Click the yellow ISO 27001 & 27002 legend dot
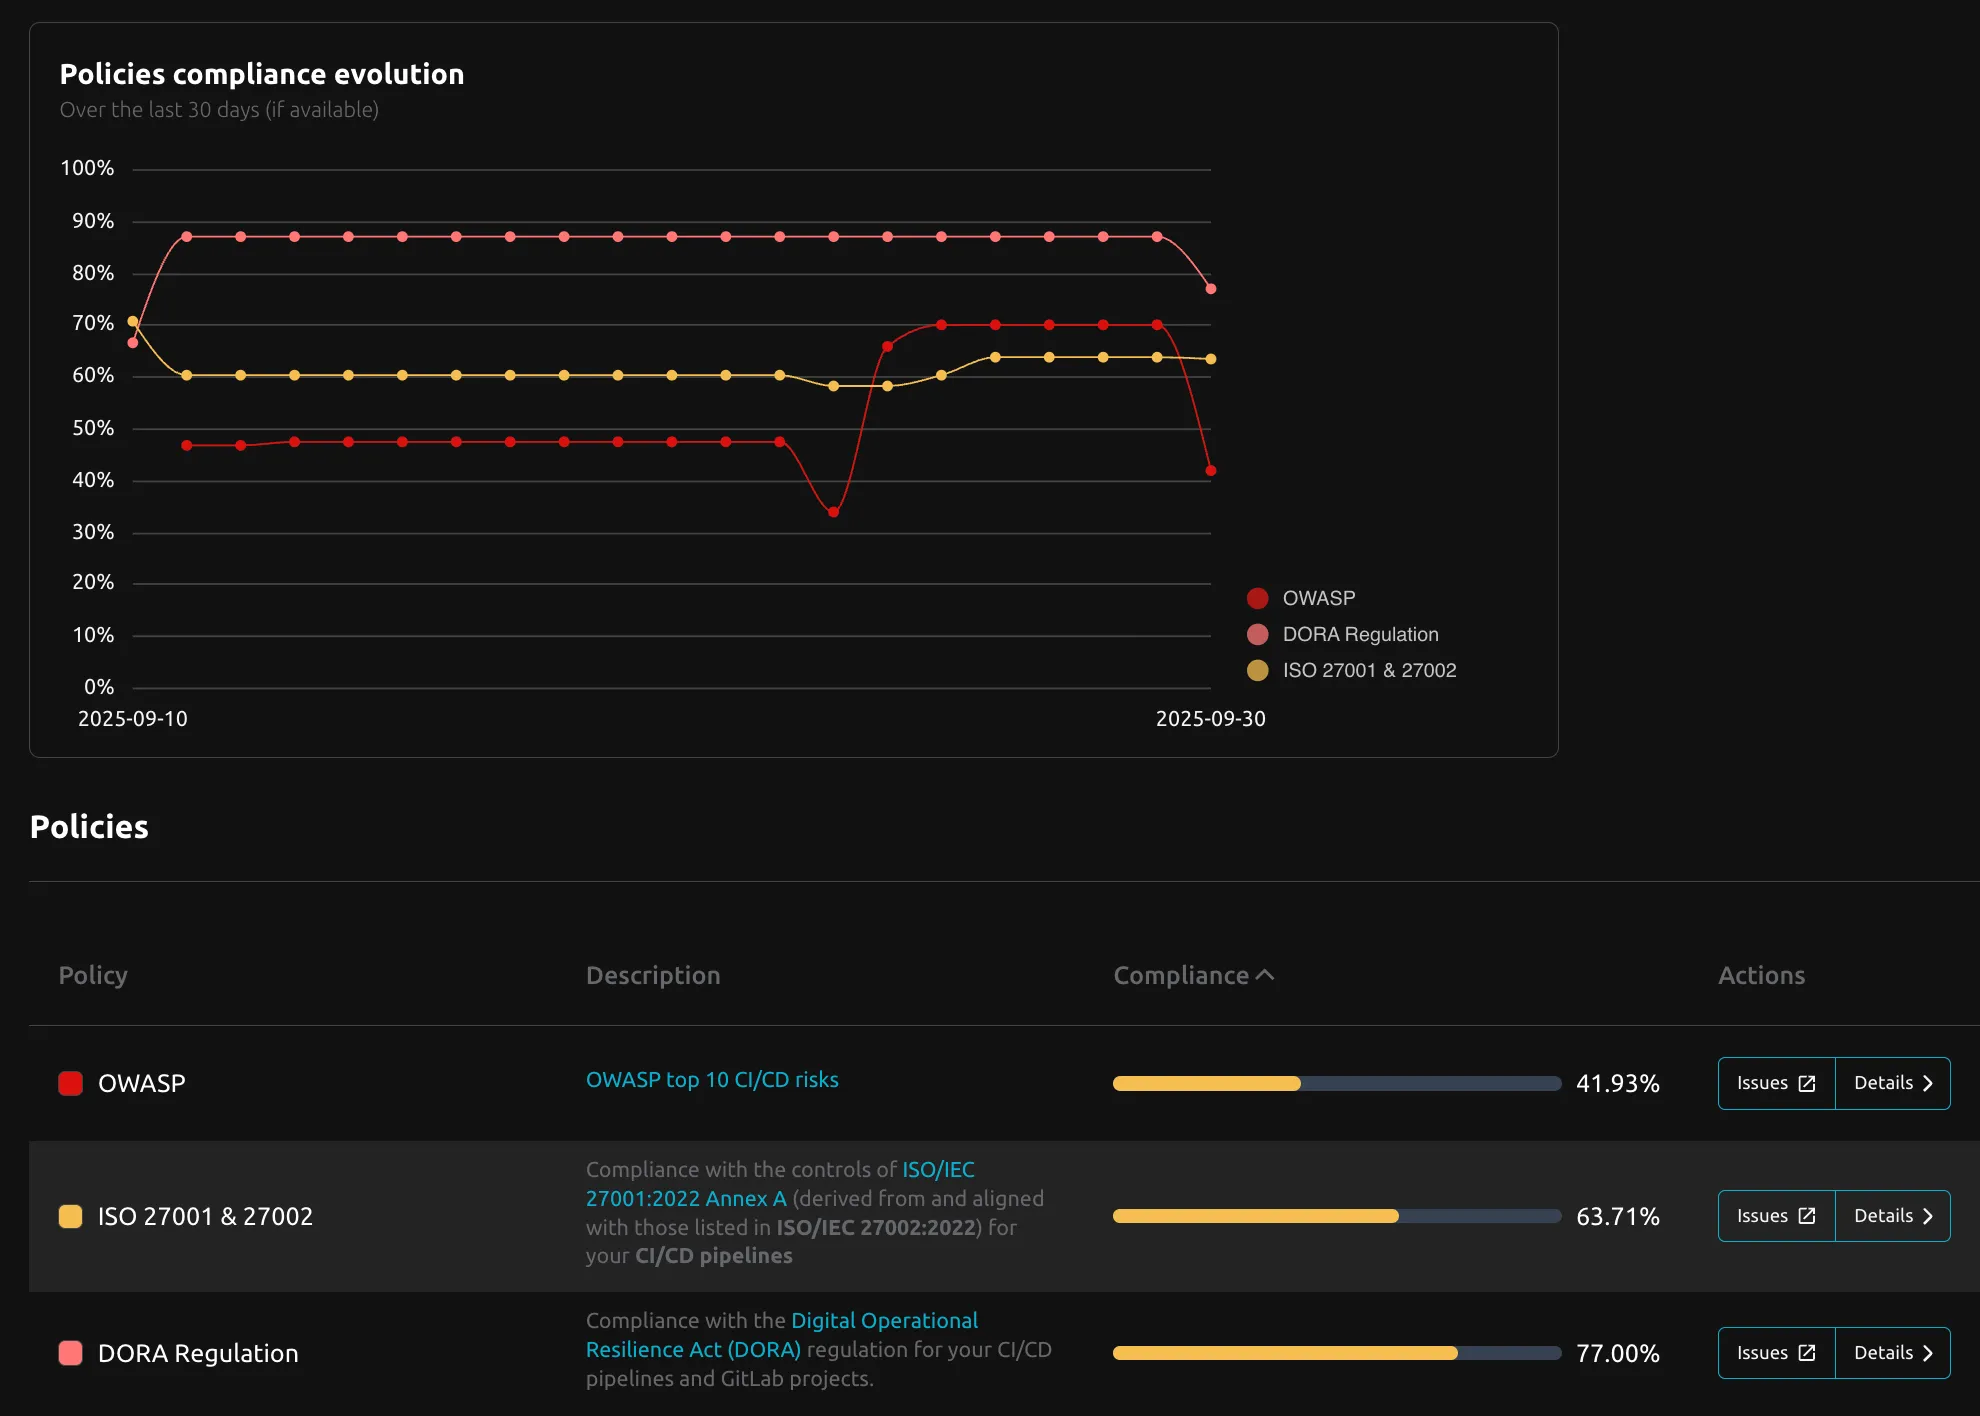 (1256, 670)
